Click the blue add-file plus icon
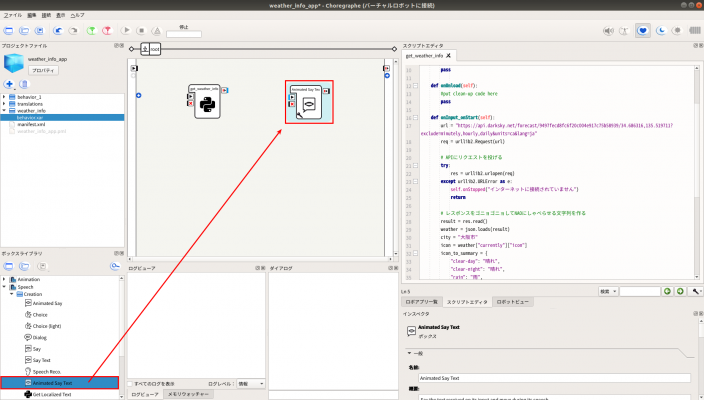The width and height of the screenshot is (704, 400). coord(9,84)
